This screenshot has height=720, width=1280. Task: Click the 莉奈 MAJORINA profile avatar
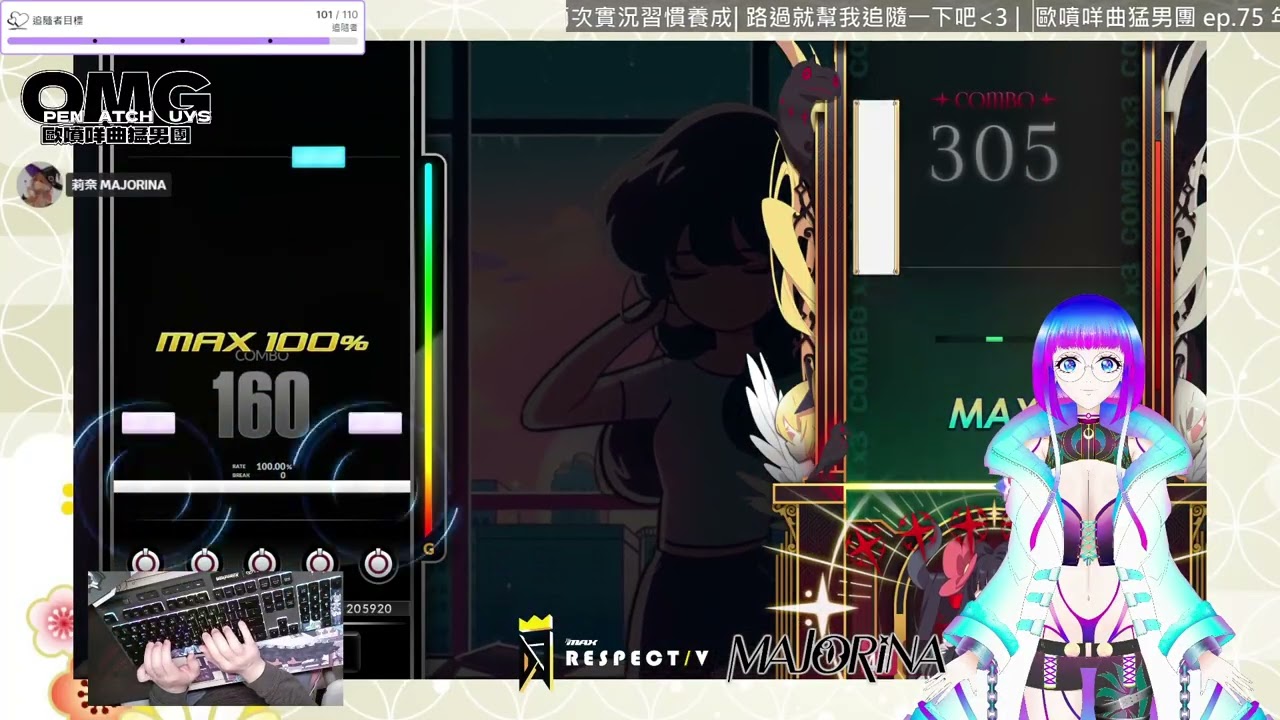[40, 185]
